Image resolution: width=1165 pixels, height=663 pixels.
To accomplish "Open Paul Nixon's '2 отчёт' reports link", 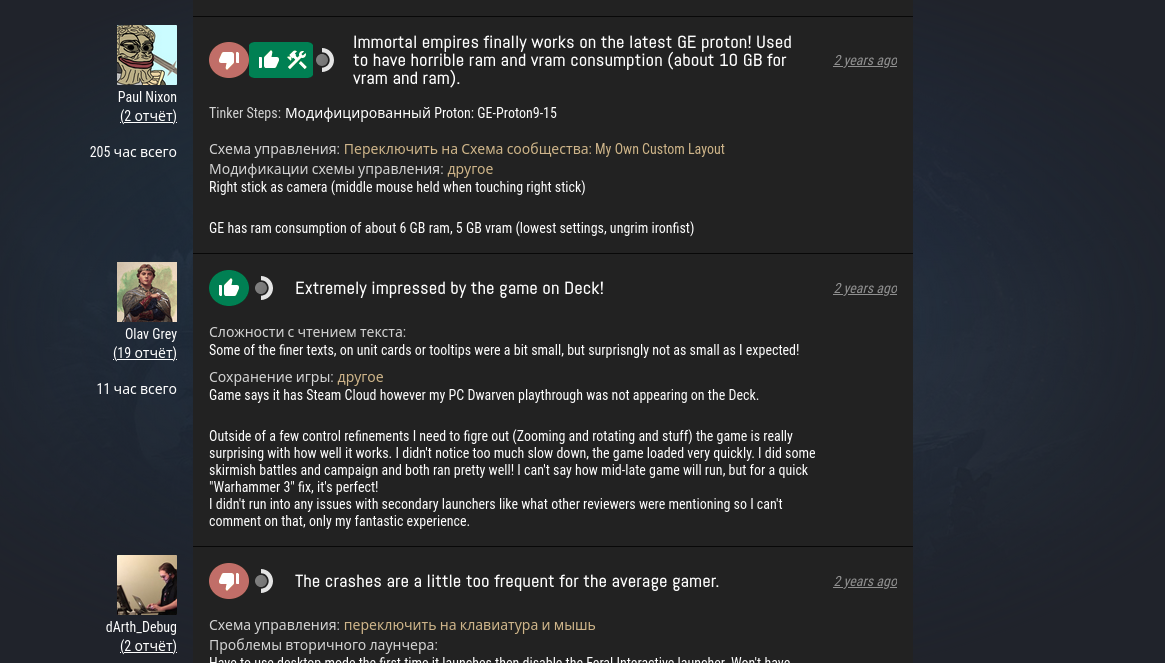I will pos(149,116).
